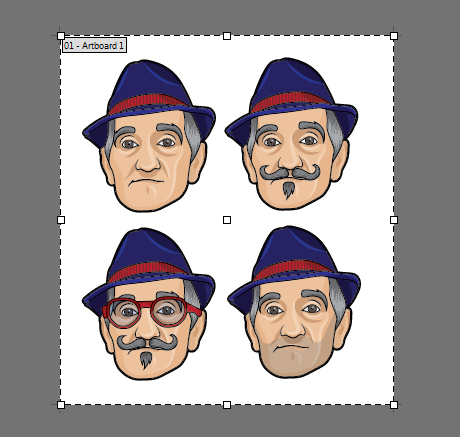Click the '01 - Artboard 1' name label
460x437 pixels.
(94, 45)
